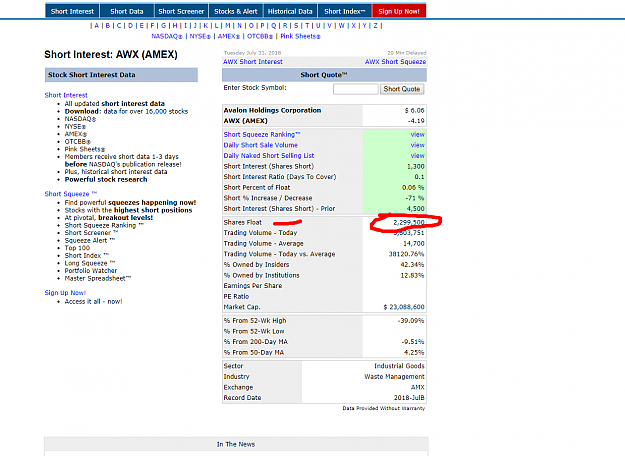Viewport: 625px width, 456px height.
Task: Open the NYSE exchange link
Action: click(x=200, y=36)
